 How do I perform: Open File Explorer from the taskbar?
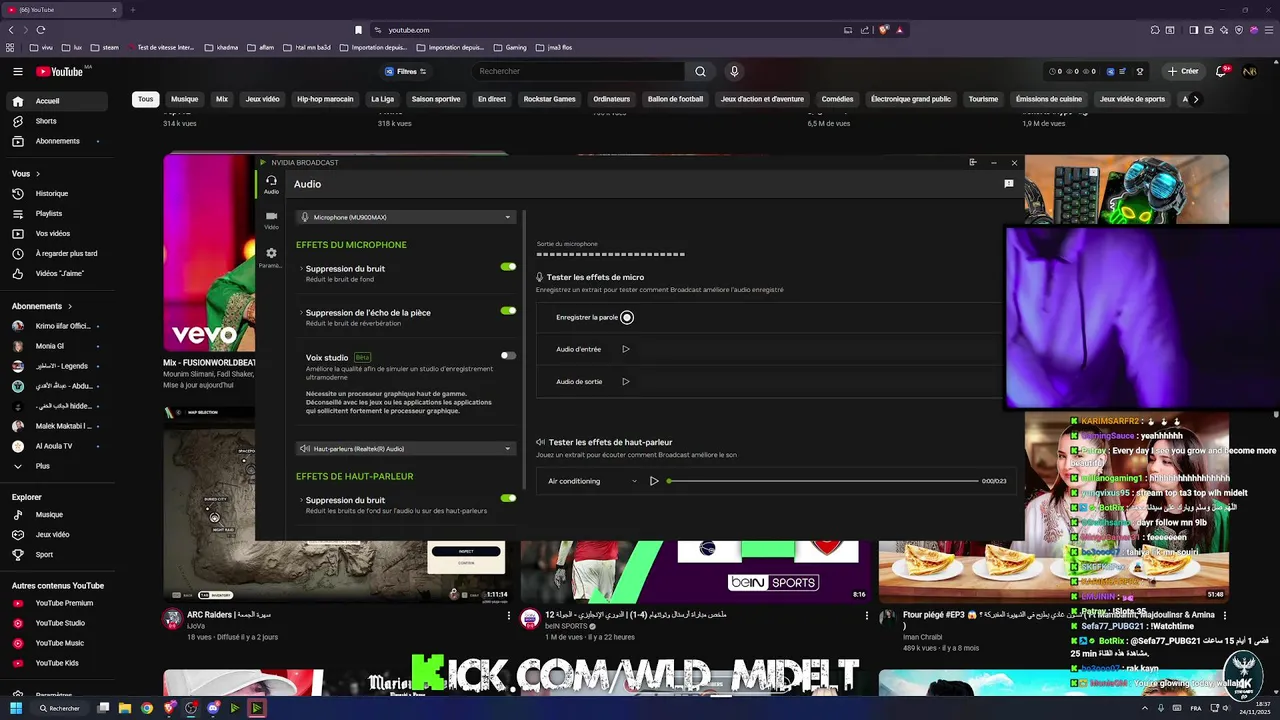125,708
